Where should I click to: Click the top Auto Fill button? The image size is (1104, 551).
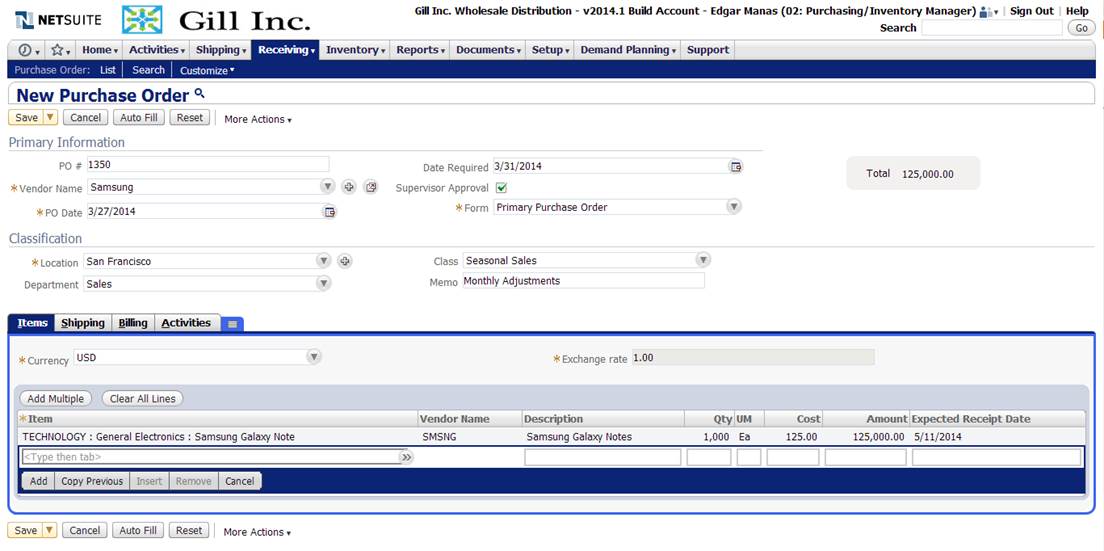point(139,118)
